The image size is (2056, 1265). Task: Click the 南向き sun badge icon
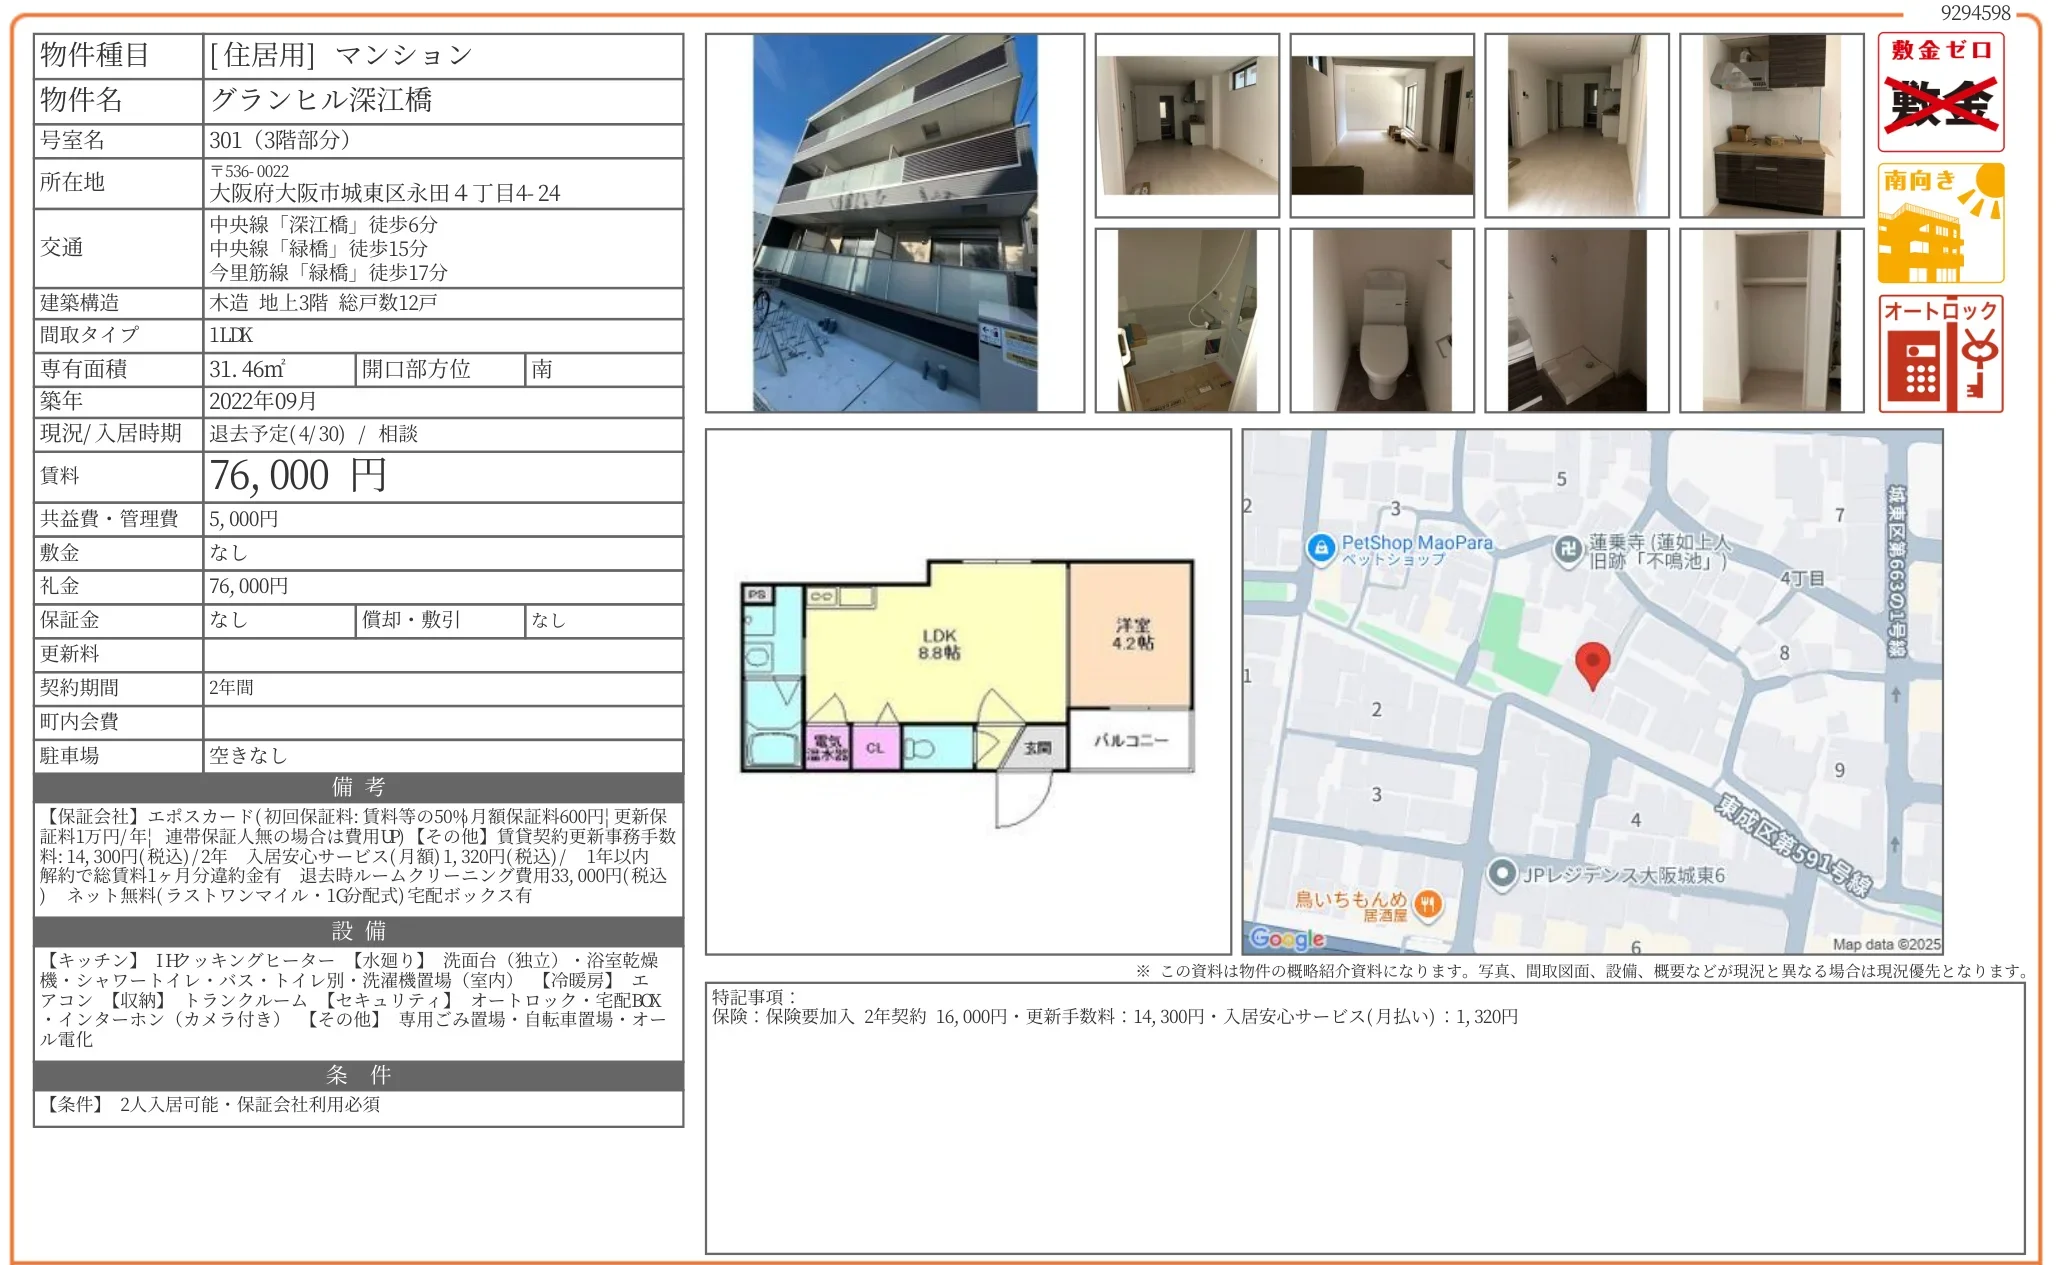pos(1940,223)
